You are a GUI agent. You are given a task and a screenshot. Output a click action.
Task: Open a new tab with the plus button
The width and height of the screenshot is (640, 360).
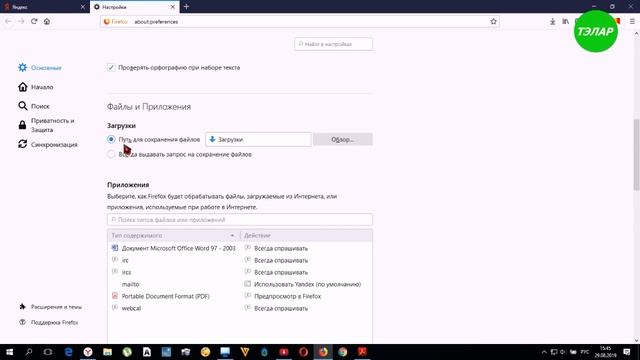click(x=186, y=7)
